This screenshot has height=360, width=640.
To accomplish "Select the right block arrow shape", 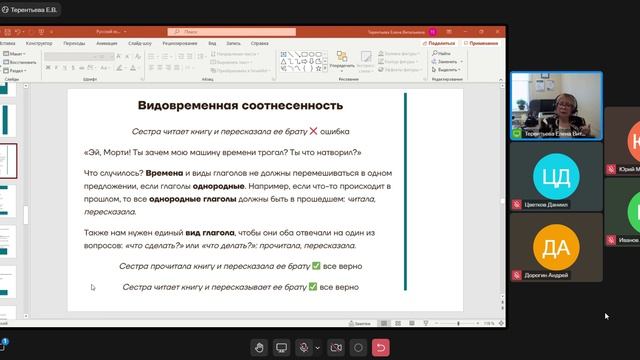I will tap(304, 62).
